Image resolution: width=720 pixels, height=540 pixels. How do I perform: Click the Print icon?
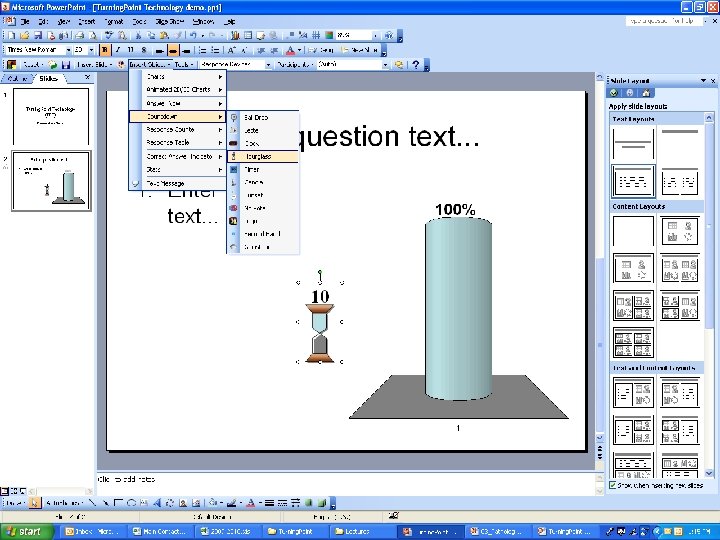pyautogui.click(x=80, y=35)
